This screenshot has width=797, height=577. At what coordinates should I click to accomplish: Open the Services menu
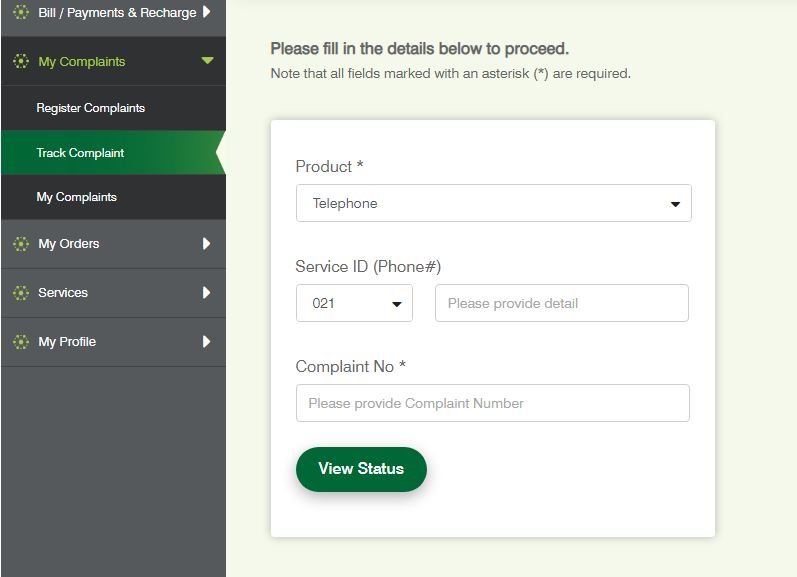113,293
